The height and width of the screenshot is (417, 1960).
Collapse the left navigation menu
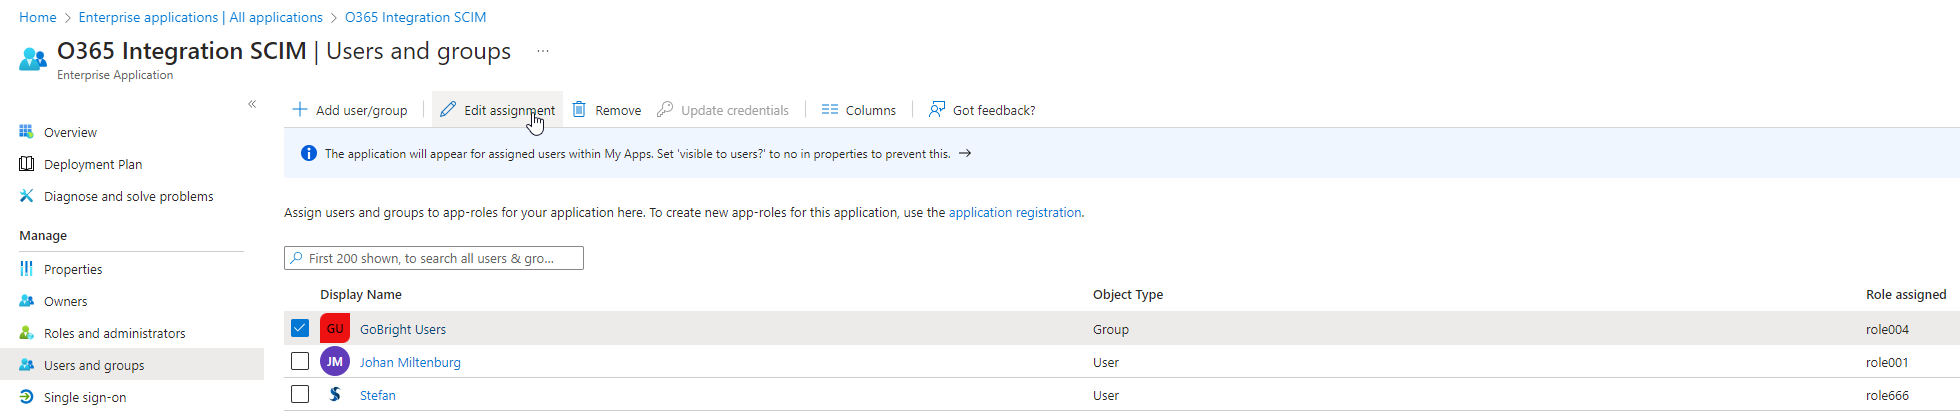(252, 104)
